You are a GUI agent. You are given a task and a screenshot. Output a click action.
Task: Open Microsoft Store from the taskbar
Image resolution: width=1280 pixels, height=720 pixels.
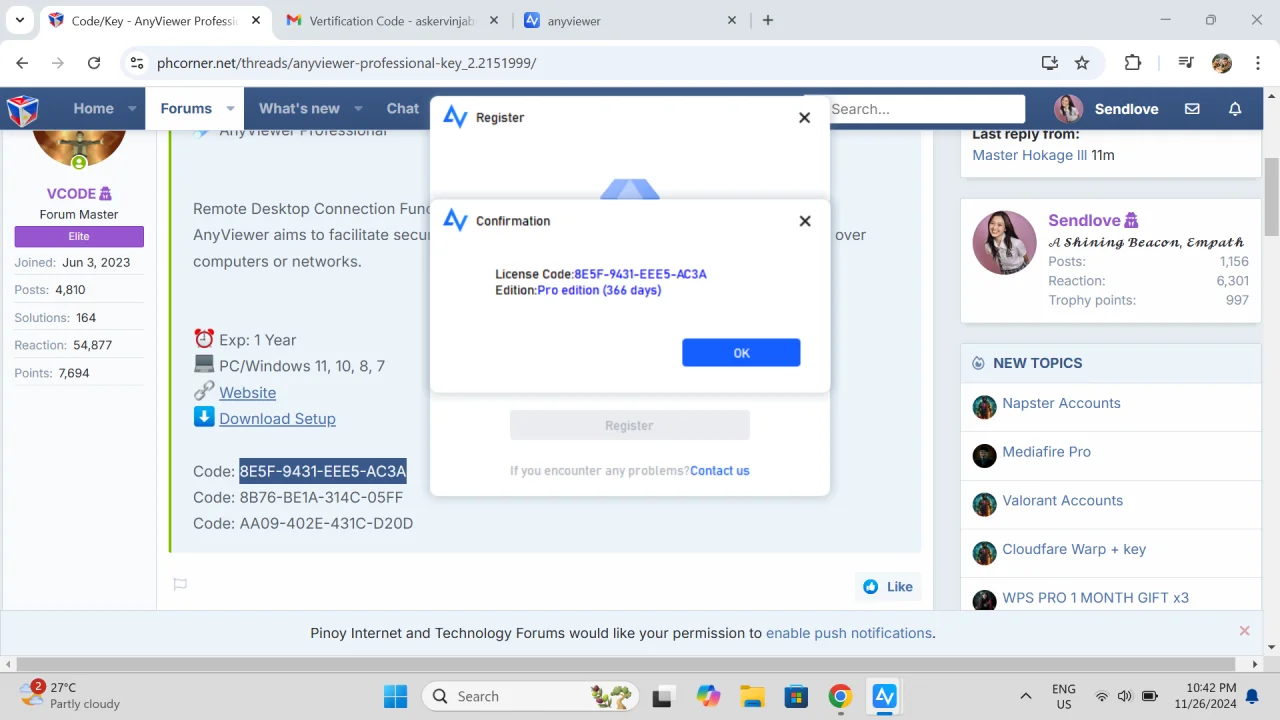coord(796,696)
